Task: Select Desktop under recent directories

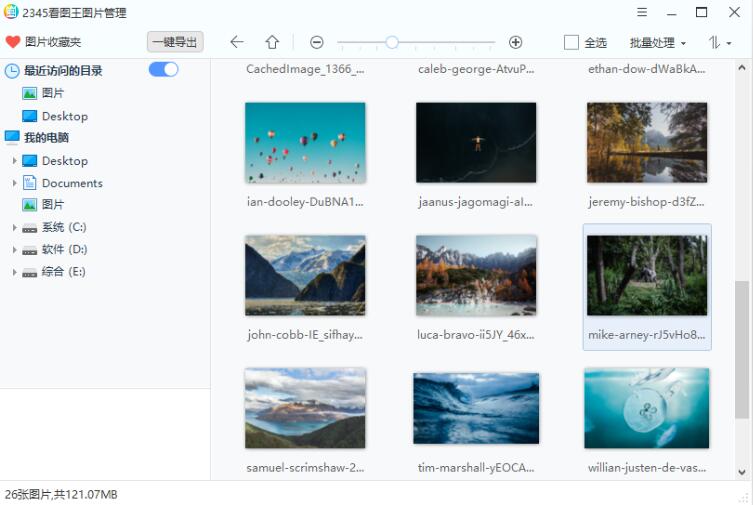Action: click(65, 116)
